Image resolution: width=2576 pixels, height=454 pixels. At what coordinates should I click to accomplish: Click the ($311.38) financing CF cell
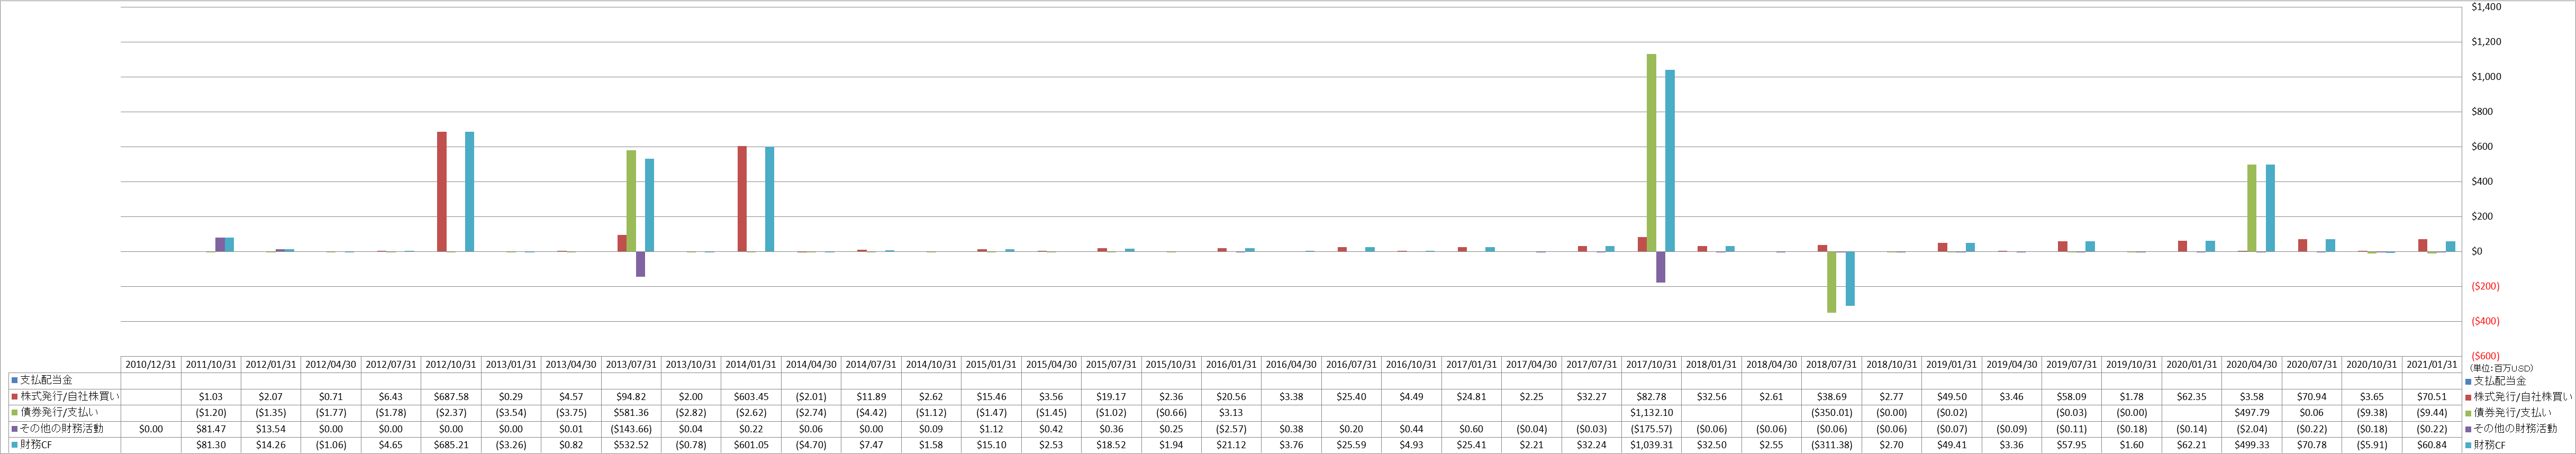pos(1831,445)
